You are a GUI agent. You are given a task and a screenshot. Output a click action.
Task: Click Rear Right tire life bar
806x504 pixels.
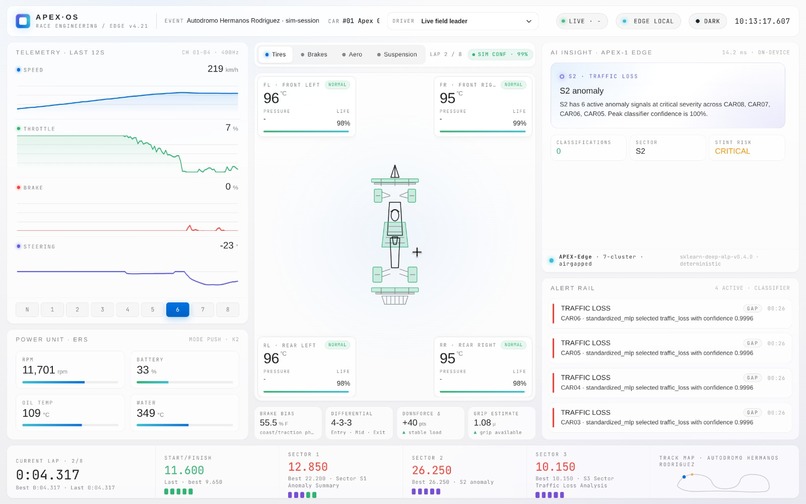point(483,391)
